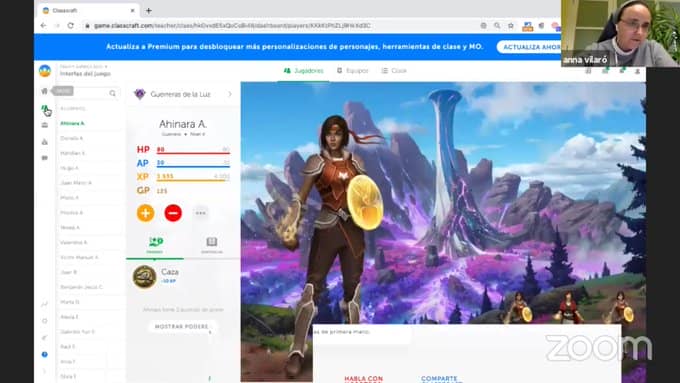Viewport: 680px width, 383px height.
Task: Open the Clase tab
Action: pos(394,71)
